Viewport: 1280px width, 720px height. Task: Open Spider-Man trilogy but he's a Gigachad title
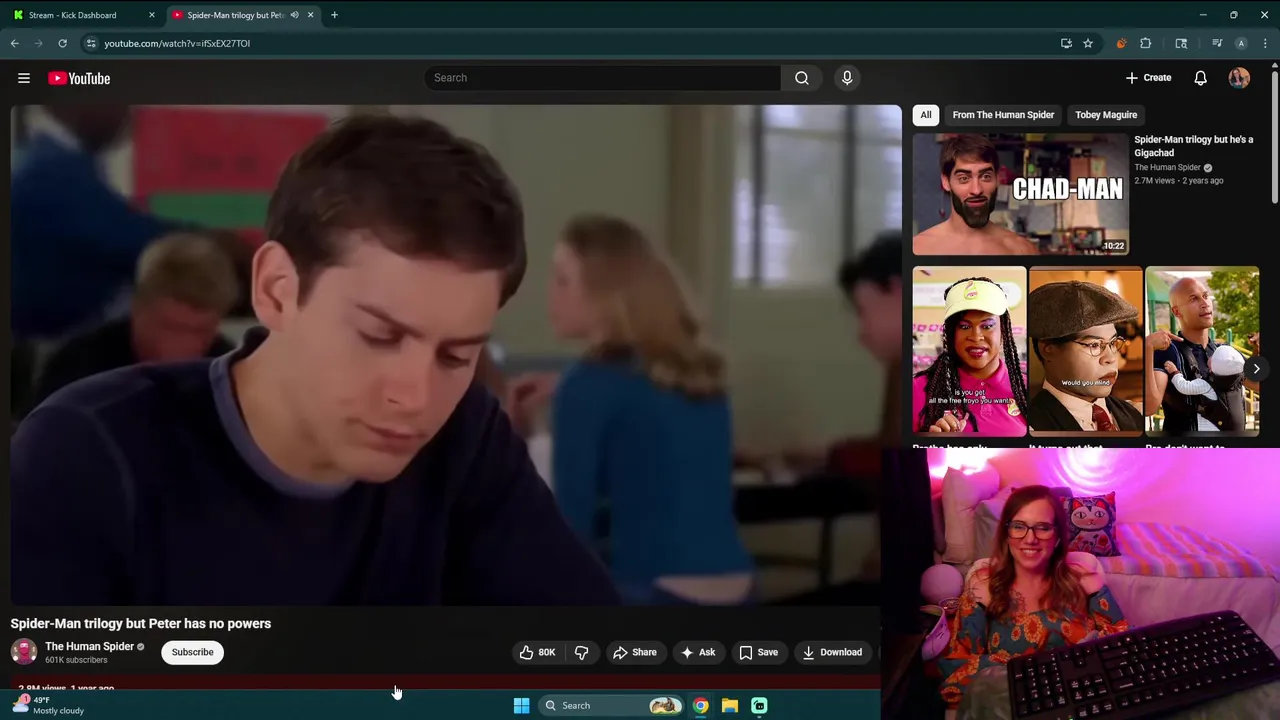point(1193,146)
